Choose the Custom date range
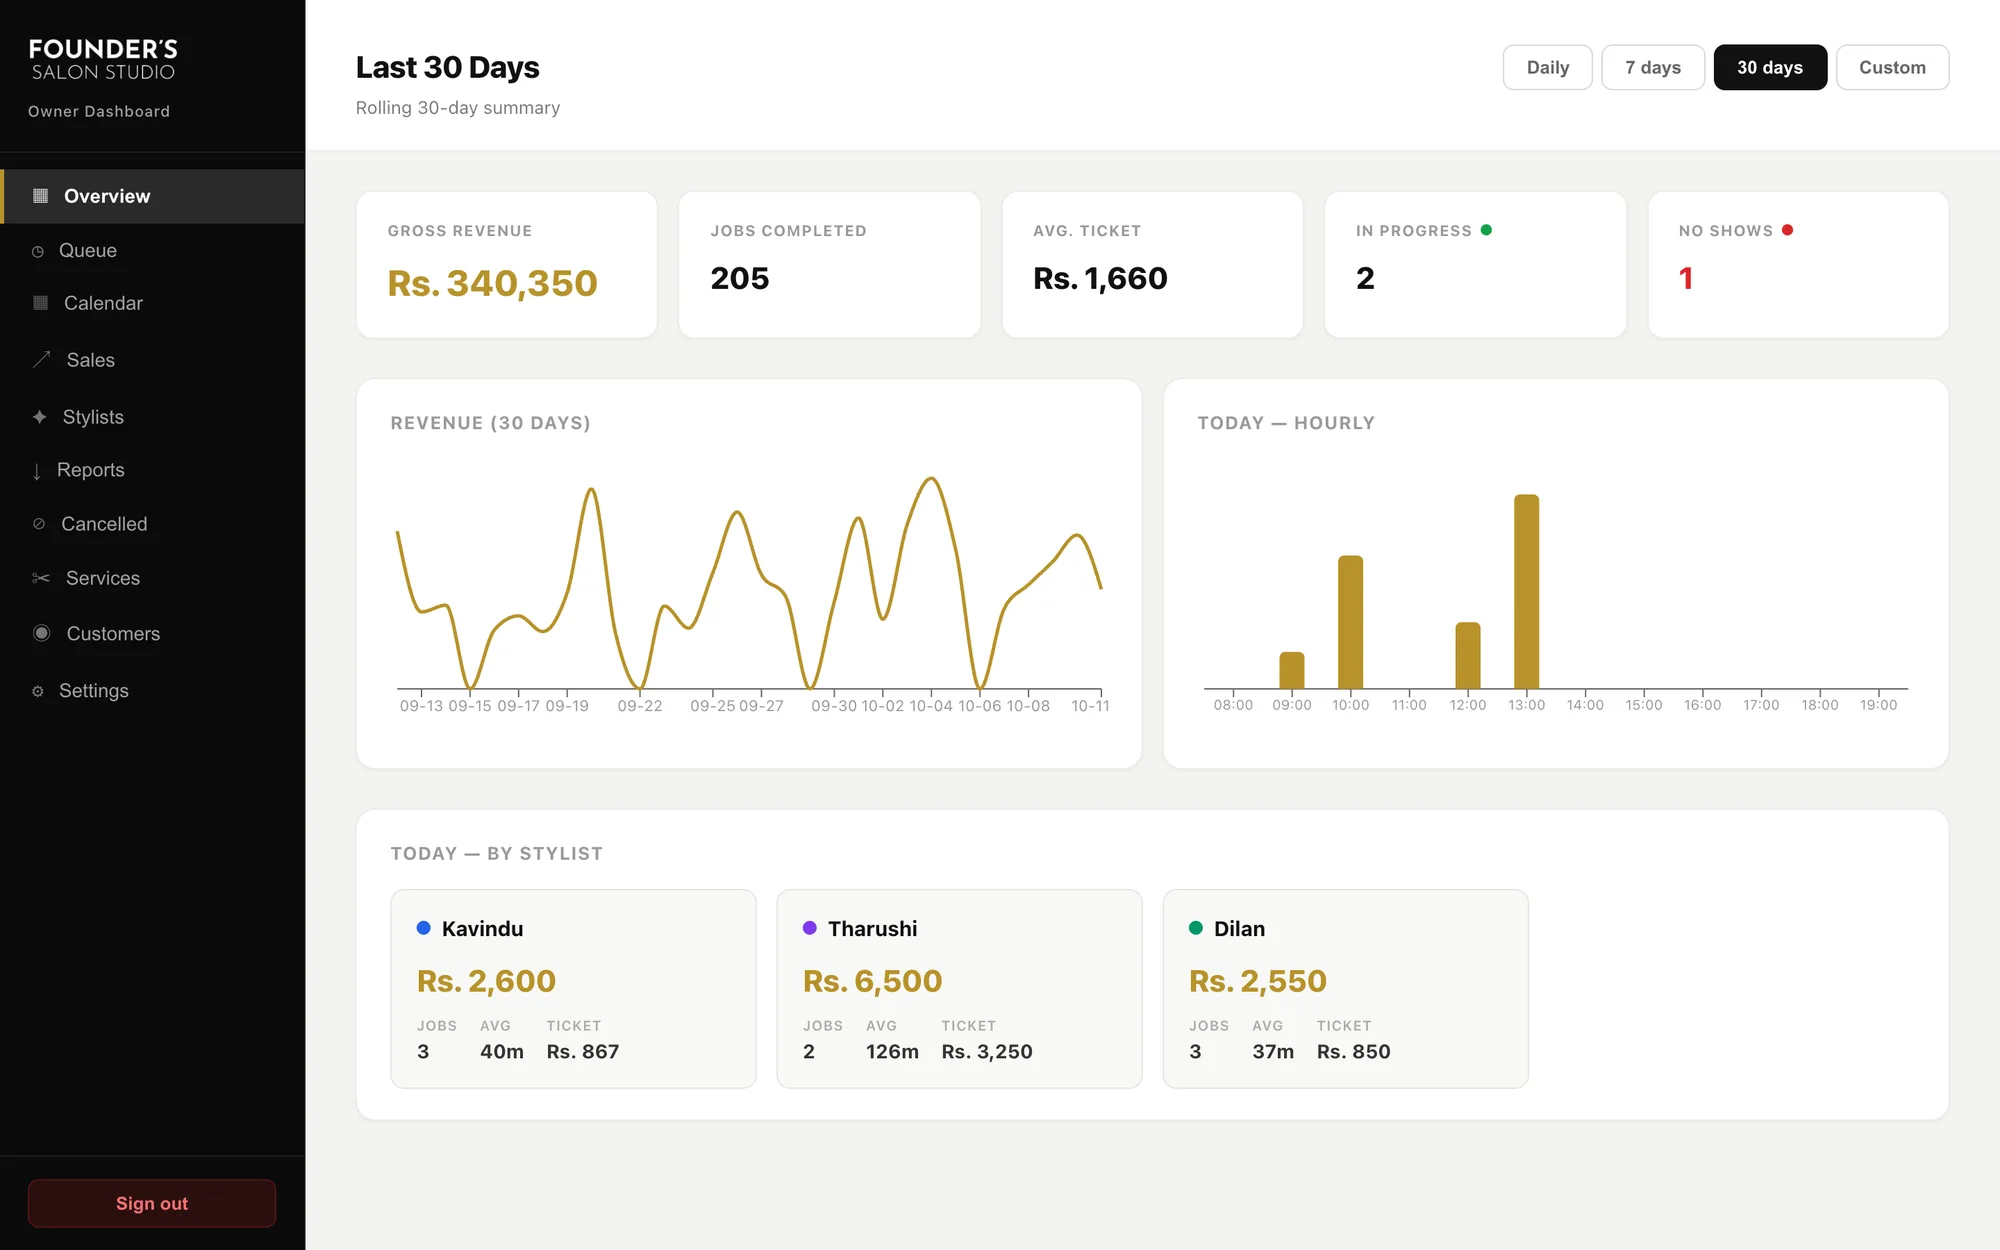Screen dimensions: 2000x1250 (x=1892, y=67)
